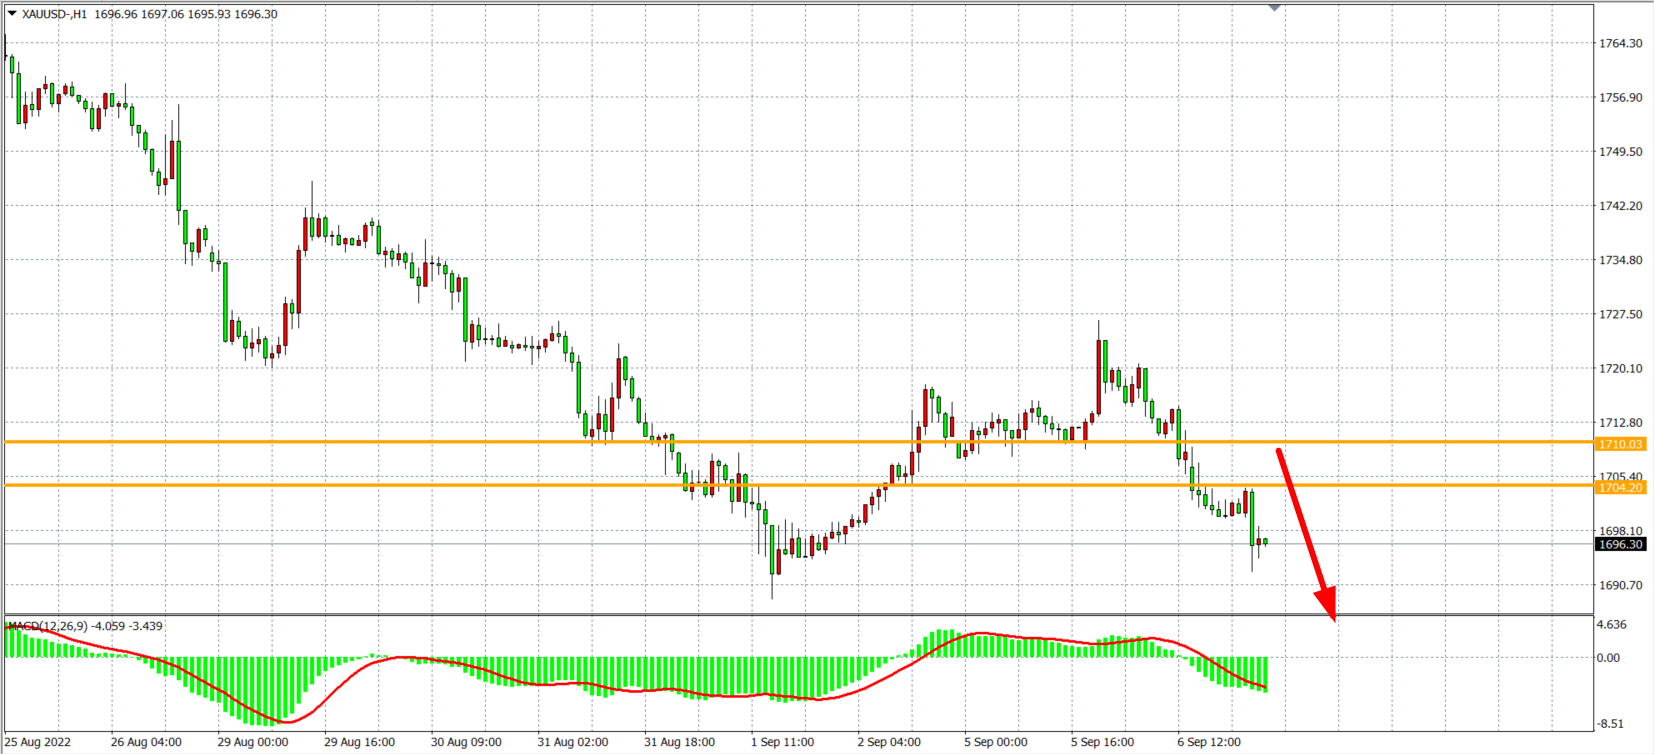Image resolution: width=1654 pixels, height=754 pixels.
Task: Click the 1727.50 price scale label
Action: click(x=1620, y=314)
